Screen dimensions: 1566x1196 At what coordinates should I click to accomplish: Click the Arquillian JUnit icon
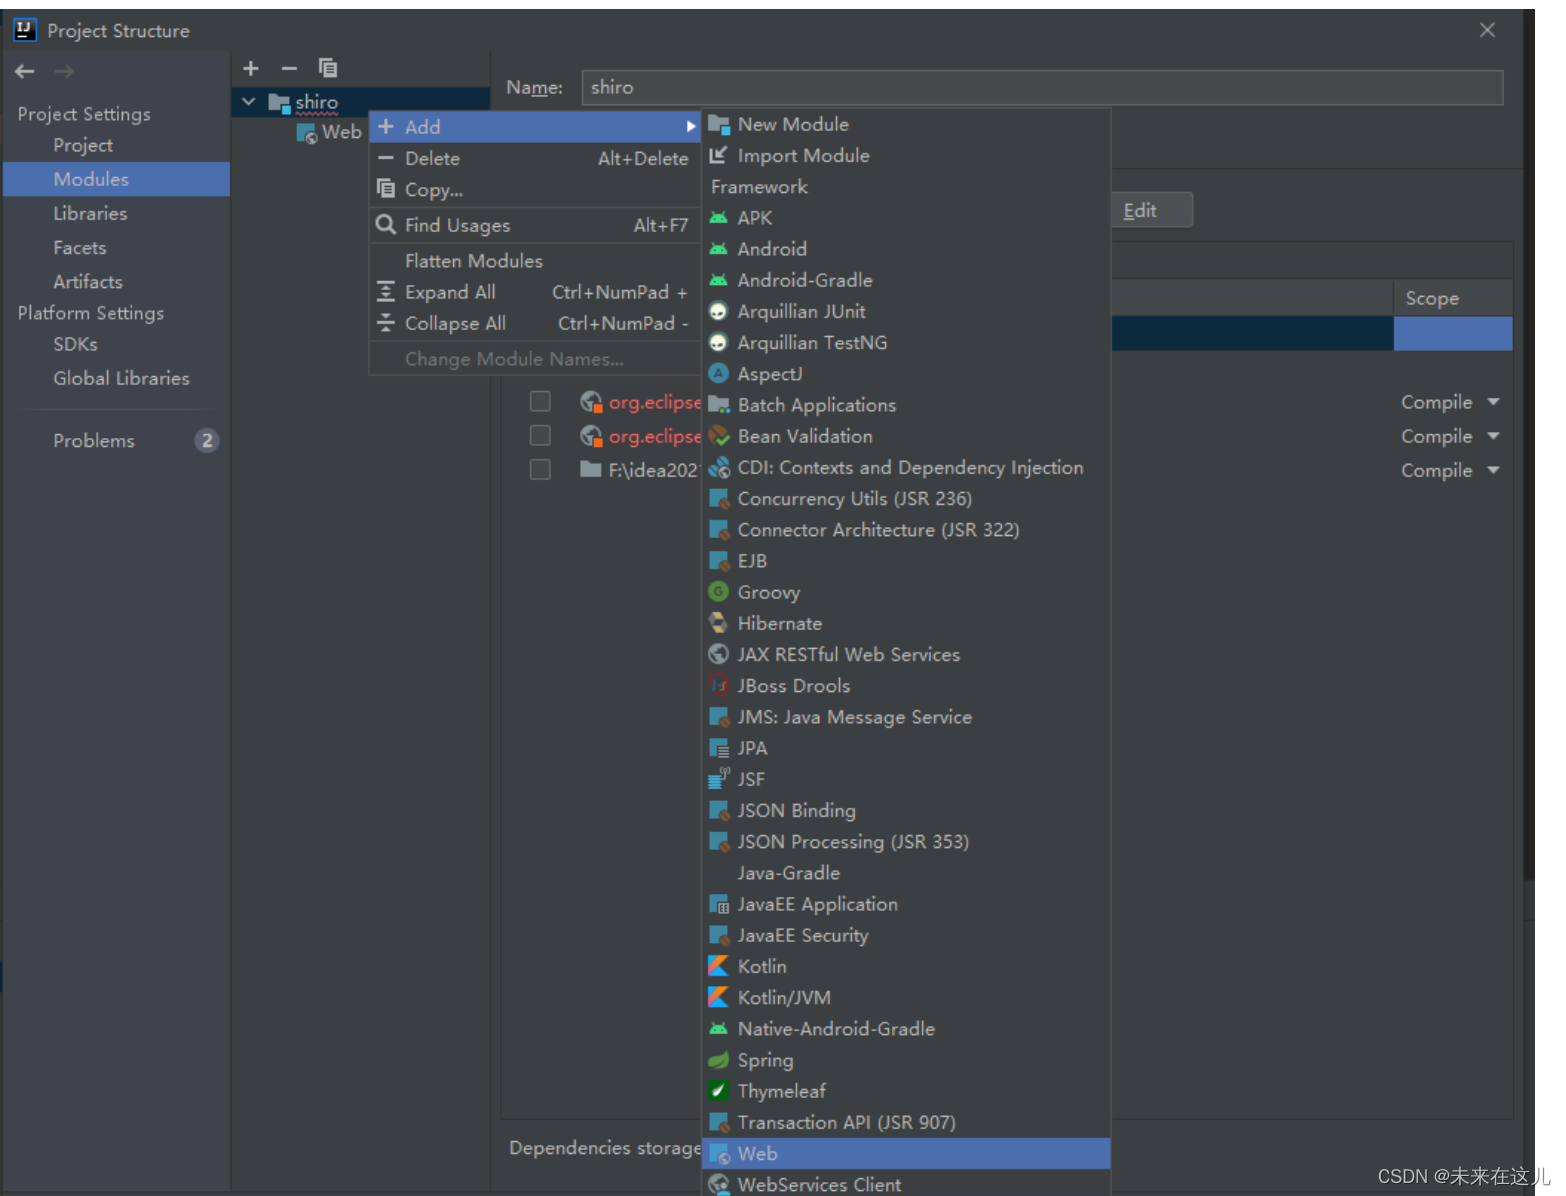tap(718, 312)
